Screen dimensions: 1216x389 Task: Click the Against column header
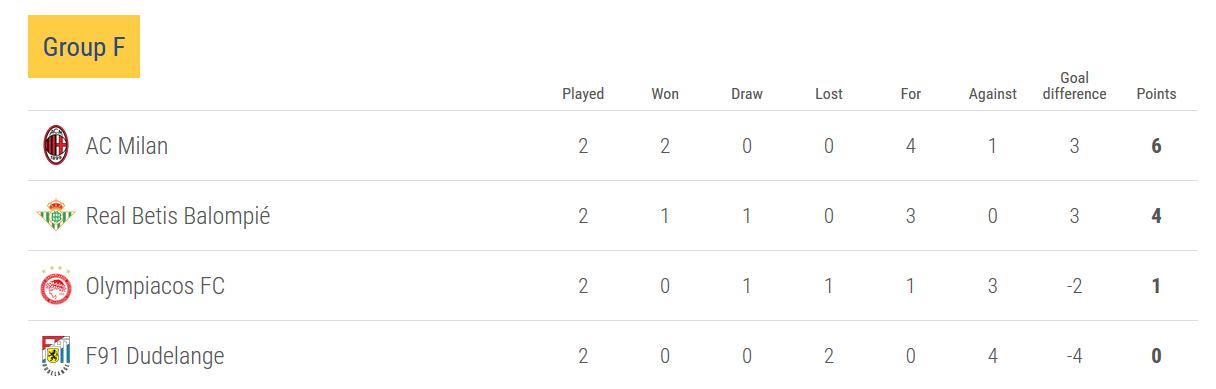click(993, 94)
